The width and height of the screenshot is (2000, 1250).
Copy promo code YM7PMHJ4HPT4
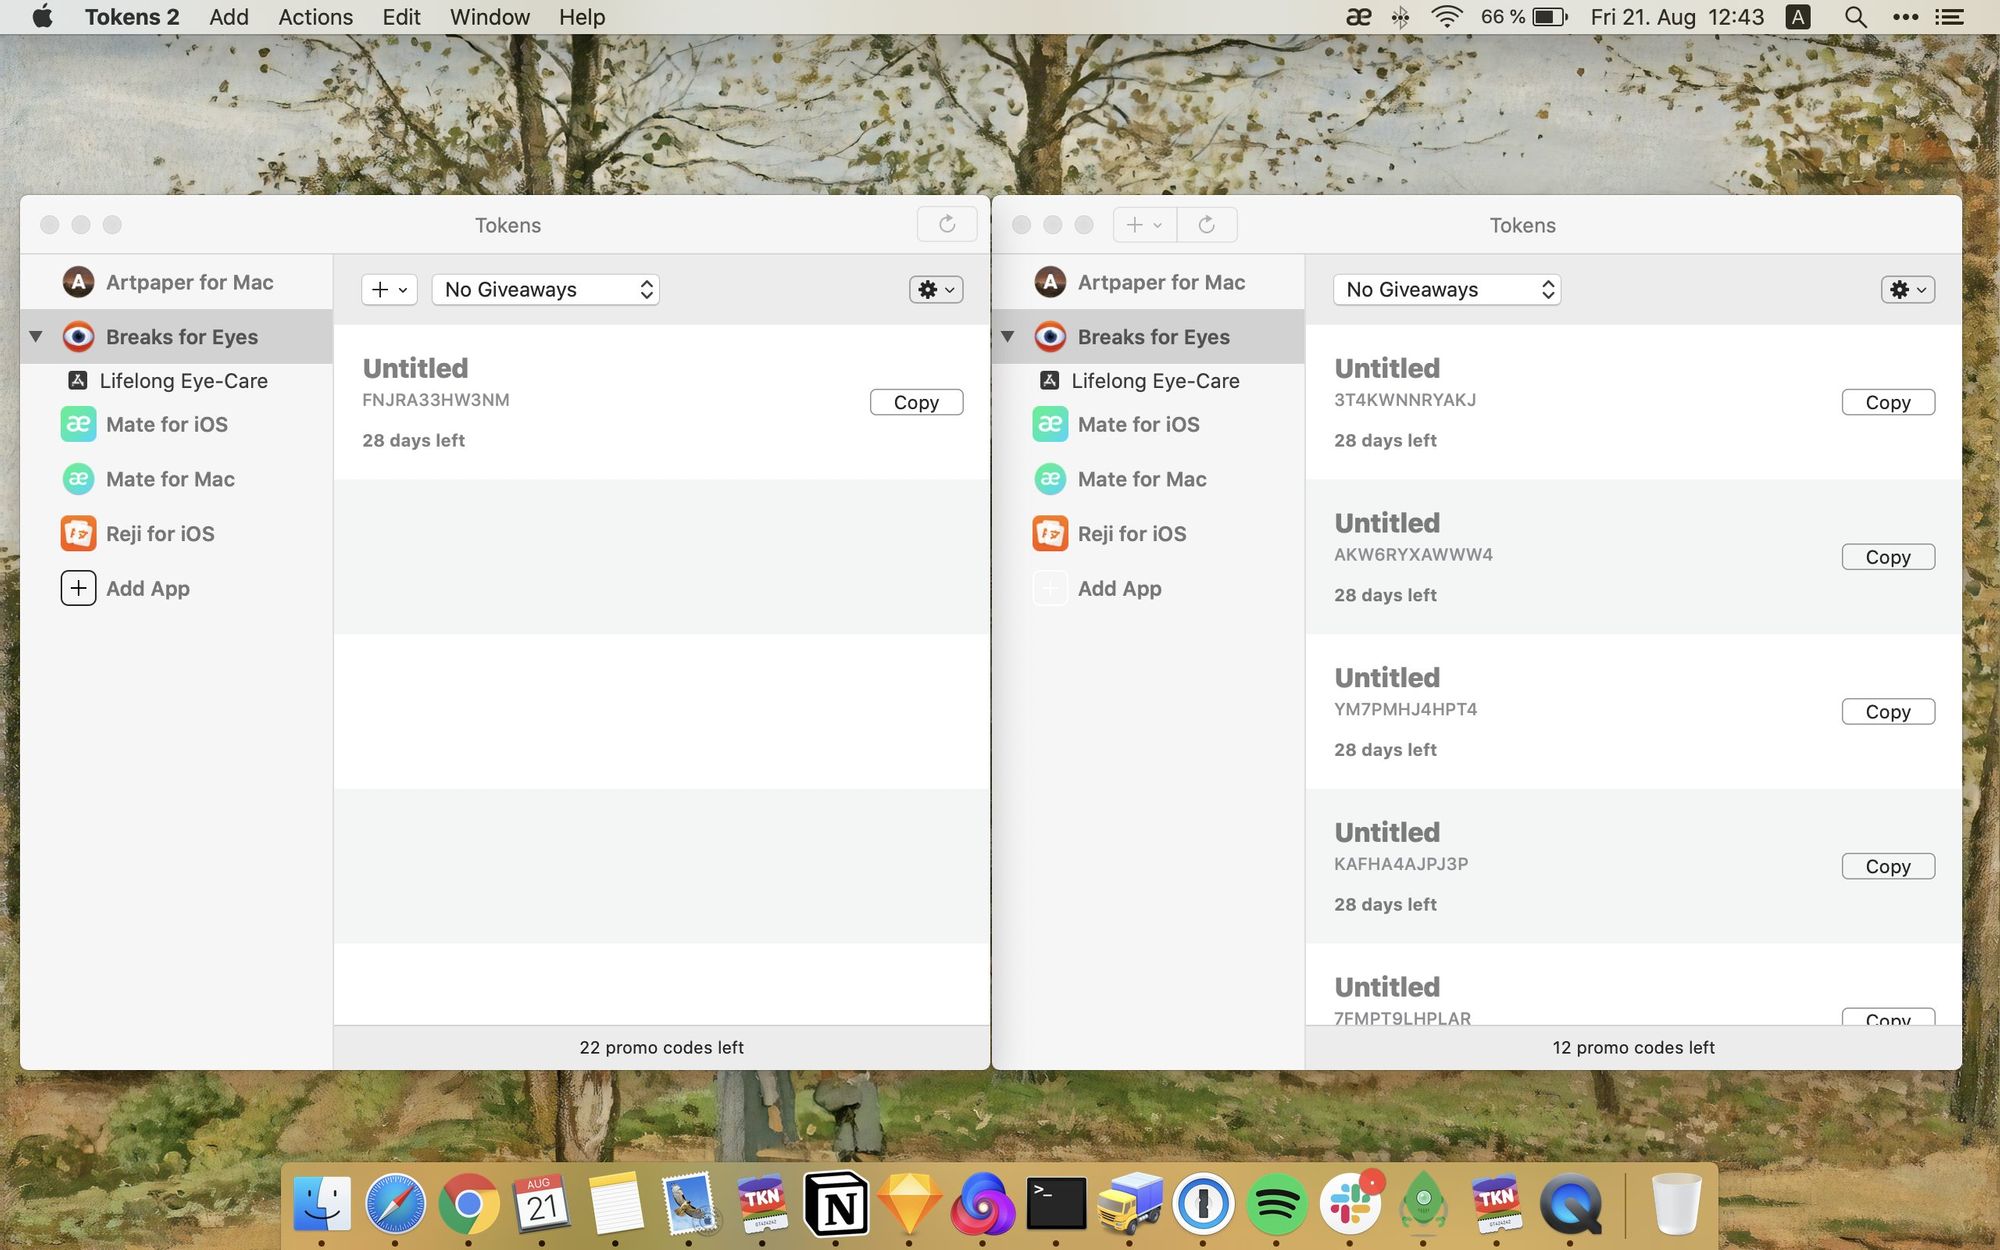1888,712
